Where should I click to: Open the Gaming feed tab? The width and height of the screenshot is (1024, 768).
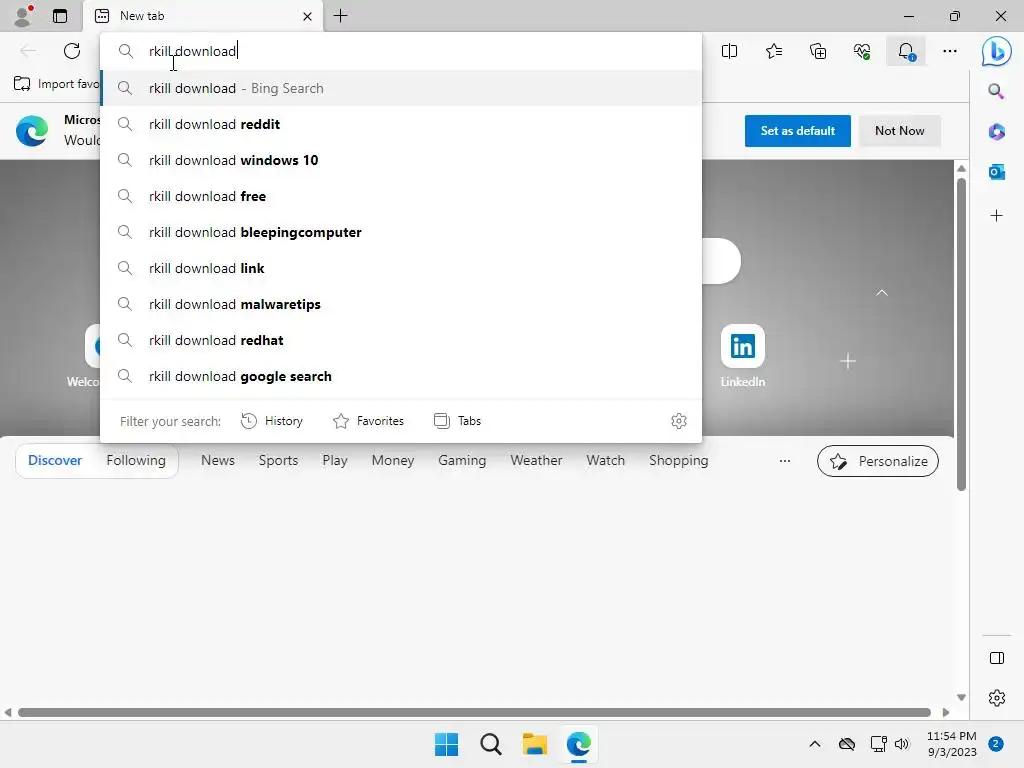[462, 460]
